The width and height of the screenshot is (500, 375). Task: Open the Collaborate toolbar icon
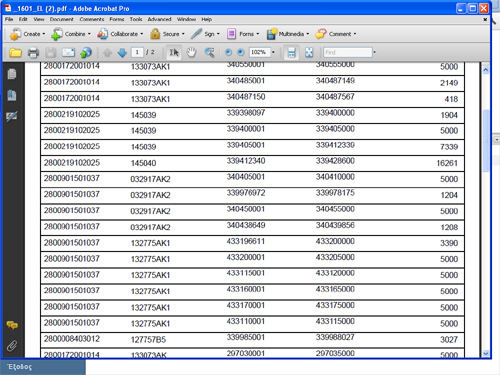click(x=102, y=34)
